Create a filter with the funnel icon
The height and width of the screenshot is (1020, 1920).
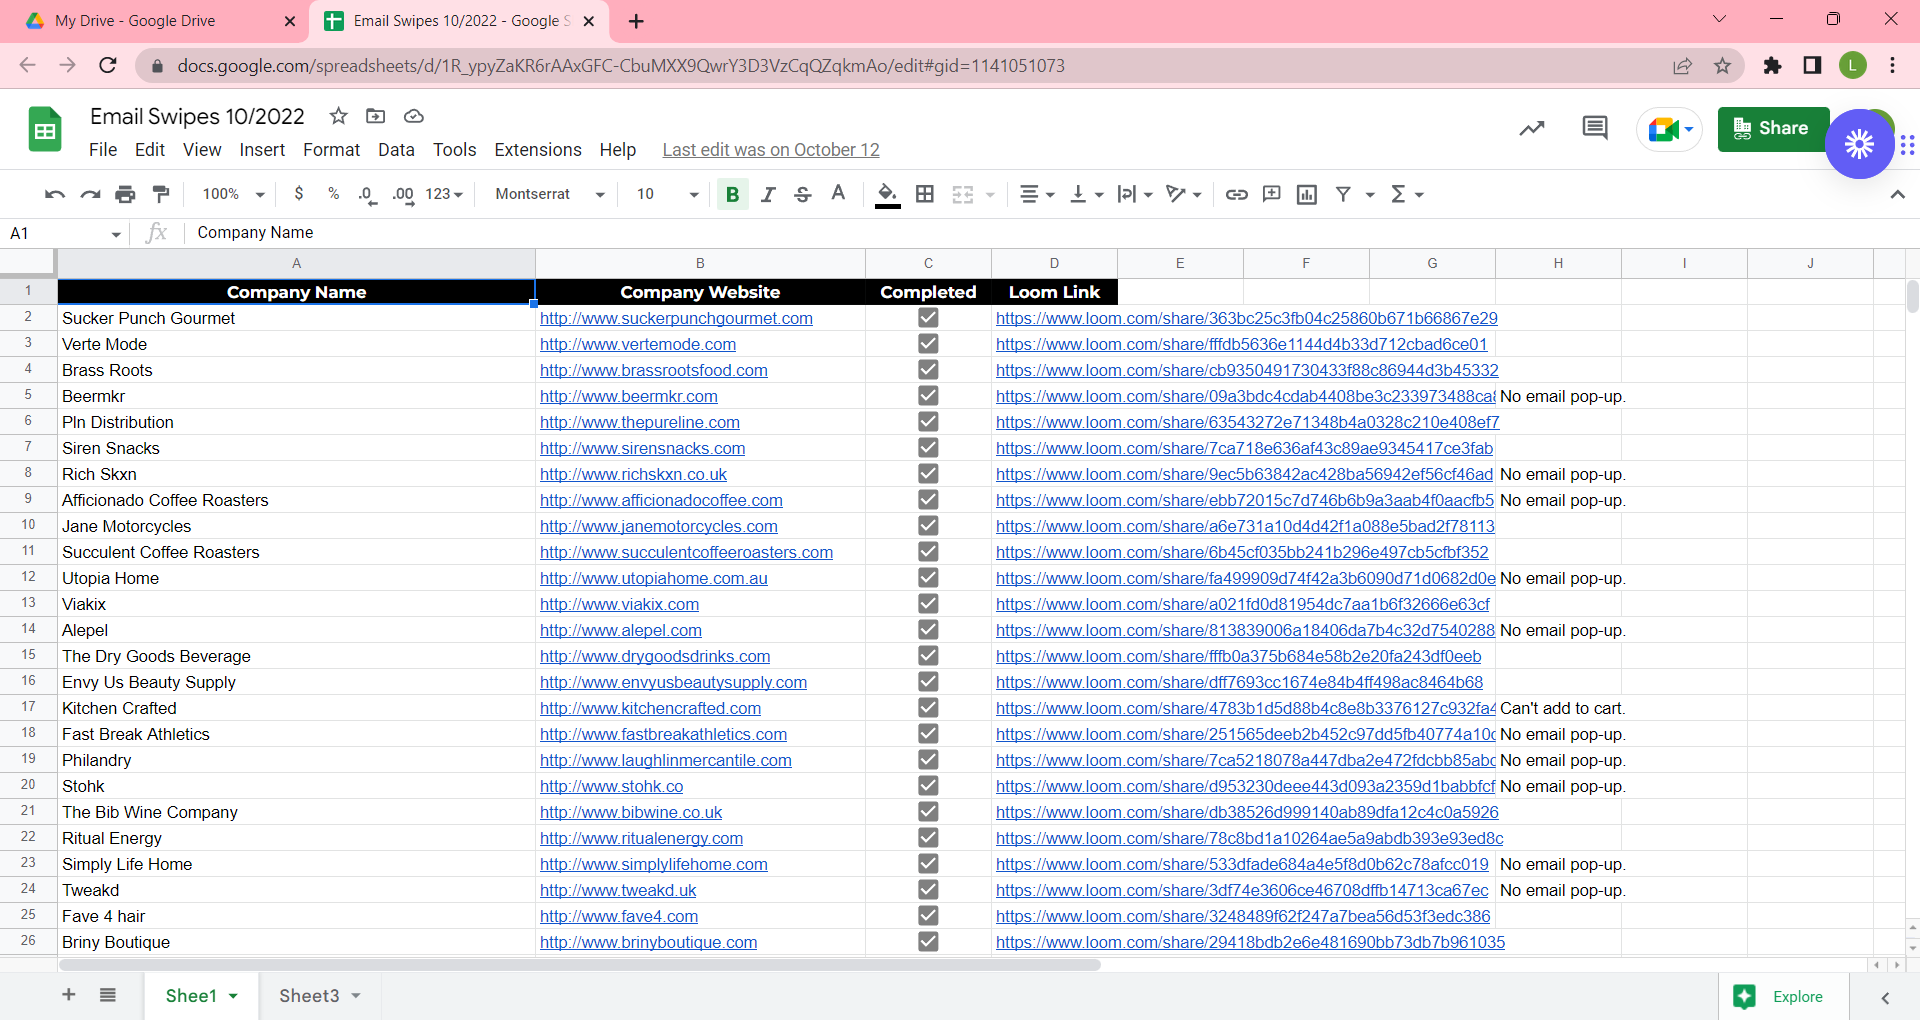coord(1343,194)
